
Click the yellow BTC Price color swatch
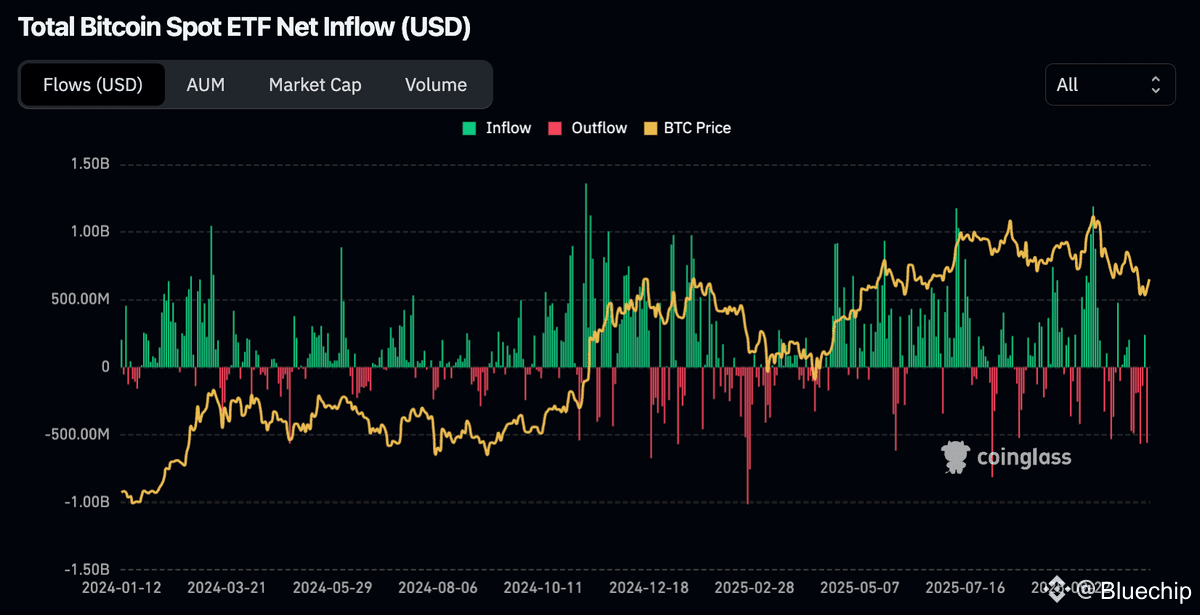(650, 128)
